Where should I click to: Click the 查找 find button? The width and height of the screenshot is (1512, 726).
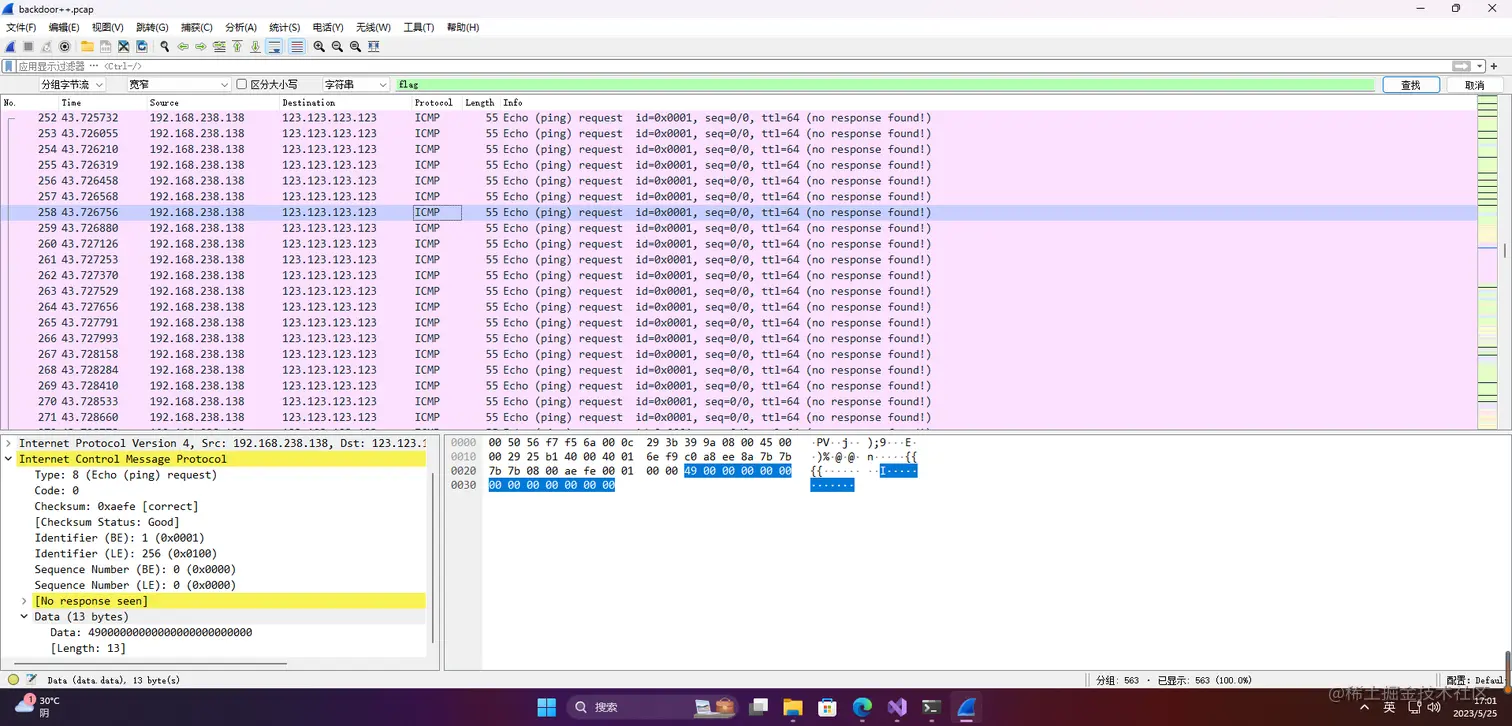[x=1410, y=85]
